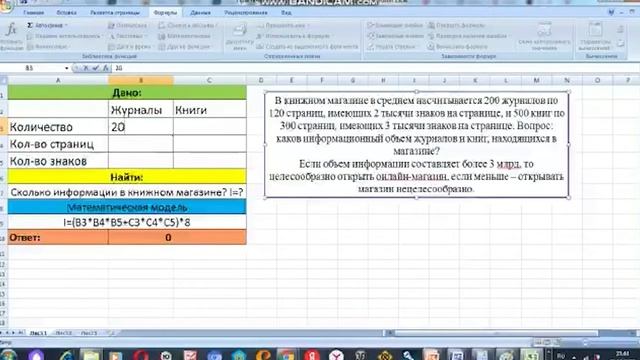Open Calculation Options
The height and width of the screenshot is (360, 640).
coord(595,36)
